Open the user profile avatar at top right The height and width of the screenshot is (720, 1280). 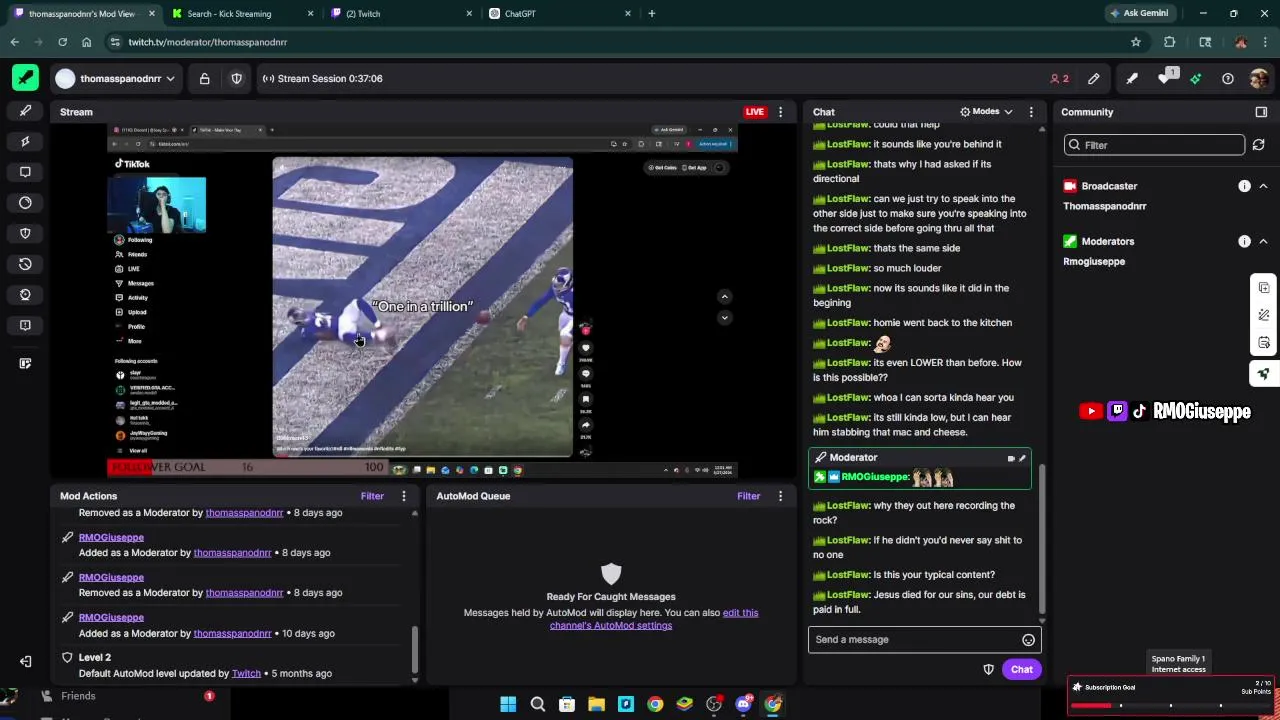pyautogui.click(x=1259, y=79)
